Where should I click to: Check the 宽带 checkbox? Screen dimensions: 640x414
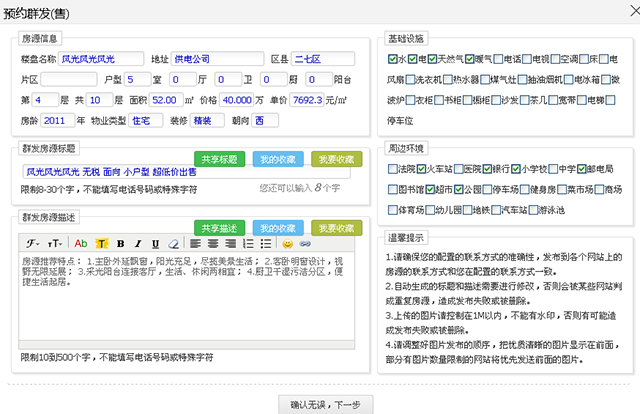pyautogui.click(x=553, y=100)
